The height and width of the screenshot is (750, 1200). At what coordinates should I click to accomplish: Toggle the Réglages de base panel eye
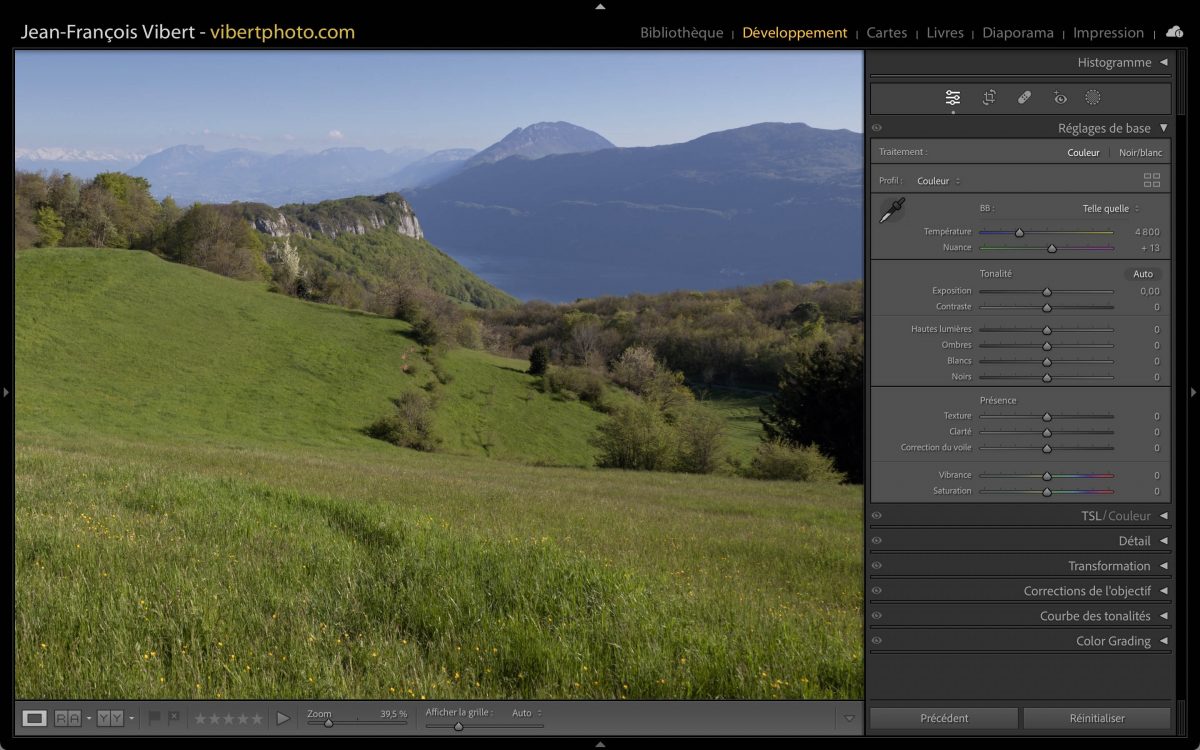click(877, 128)
